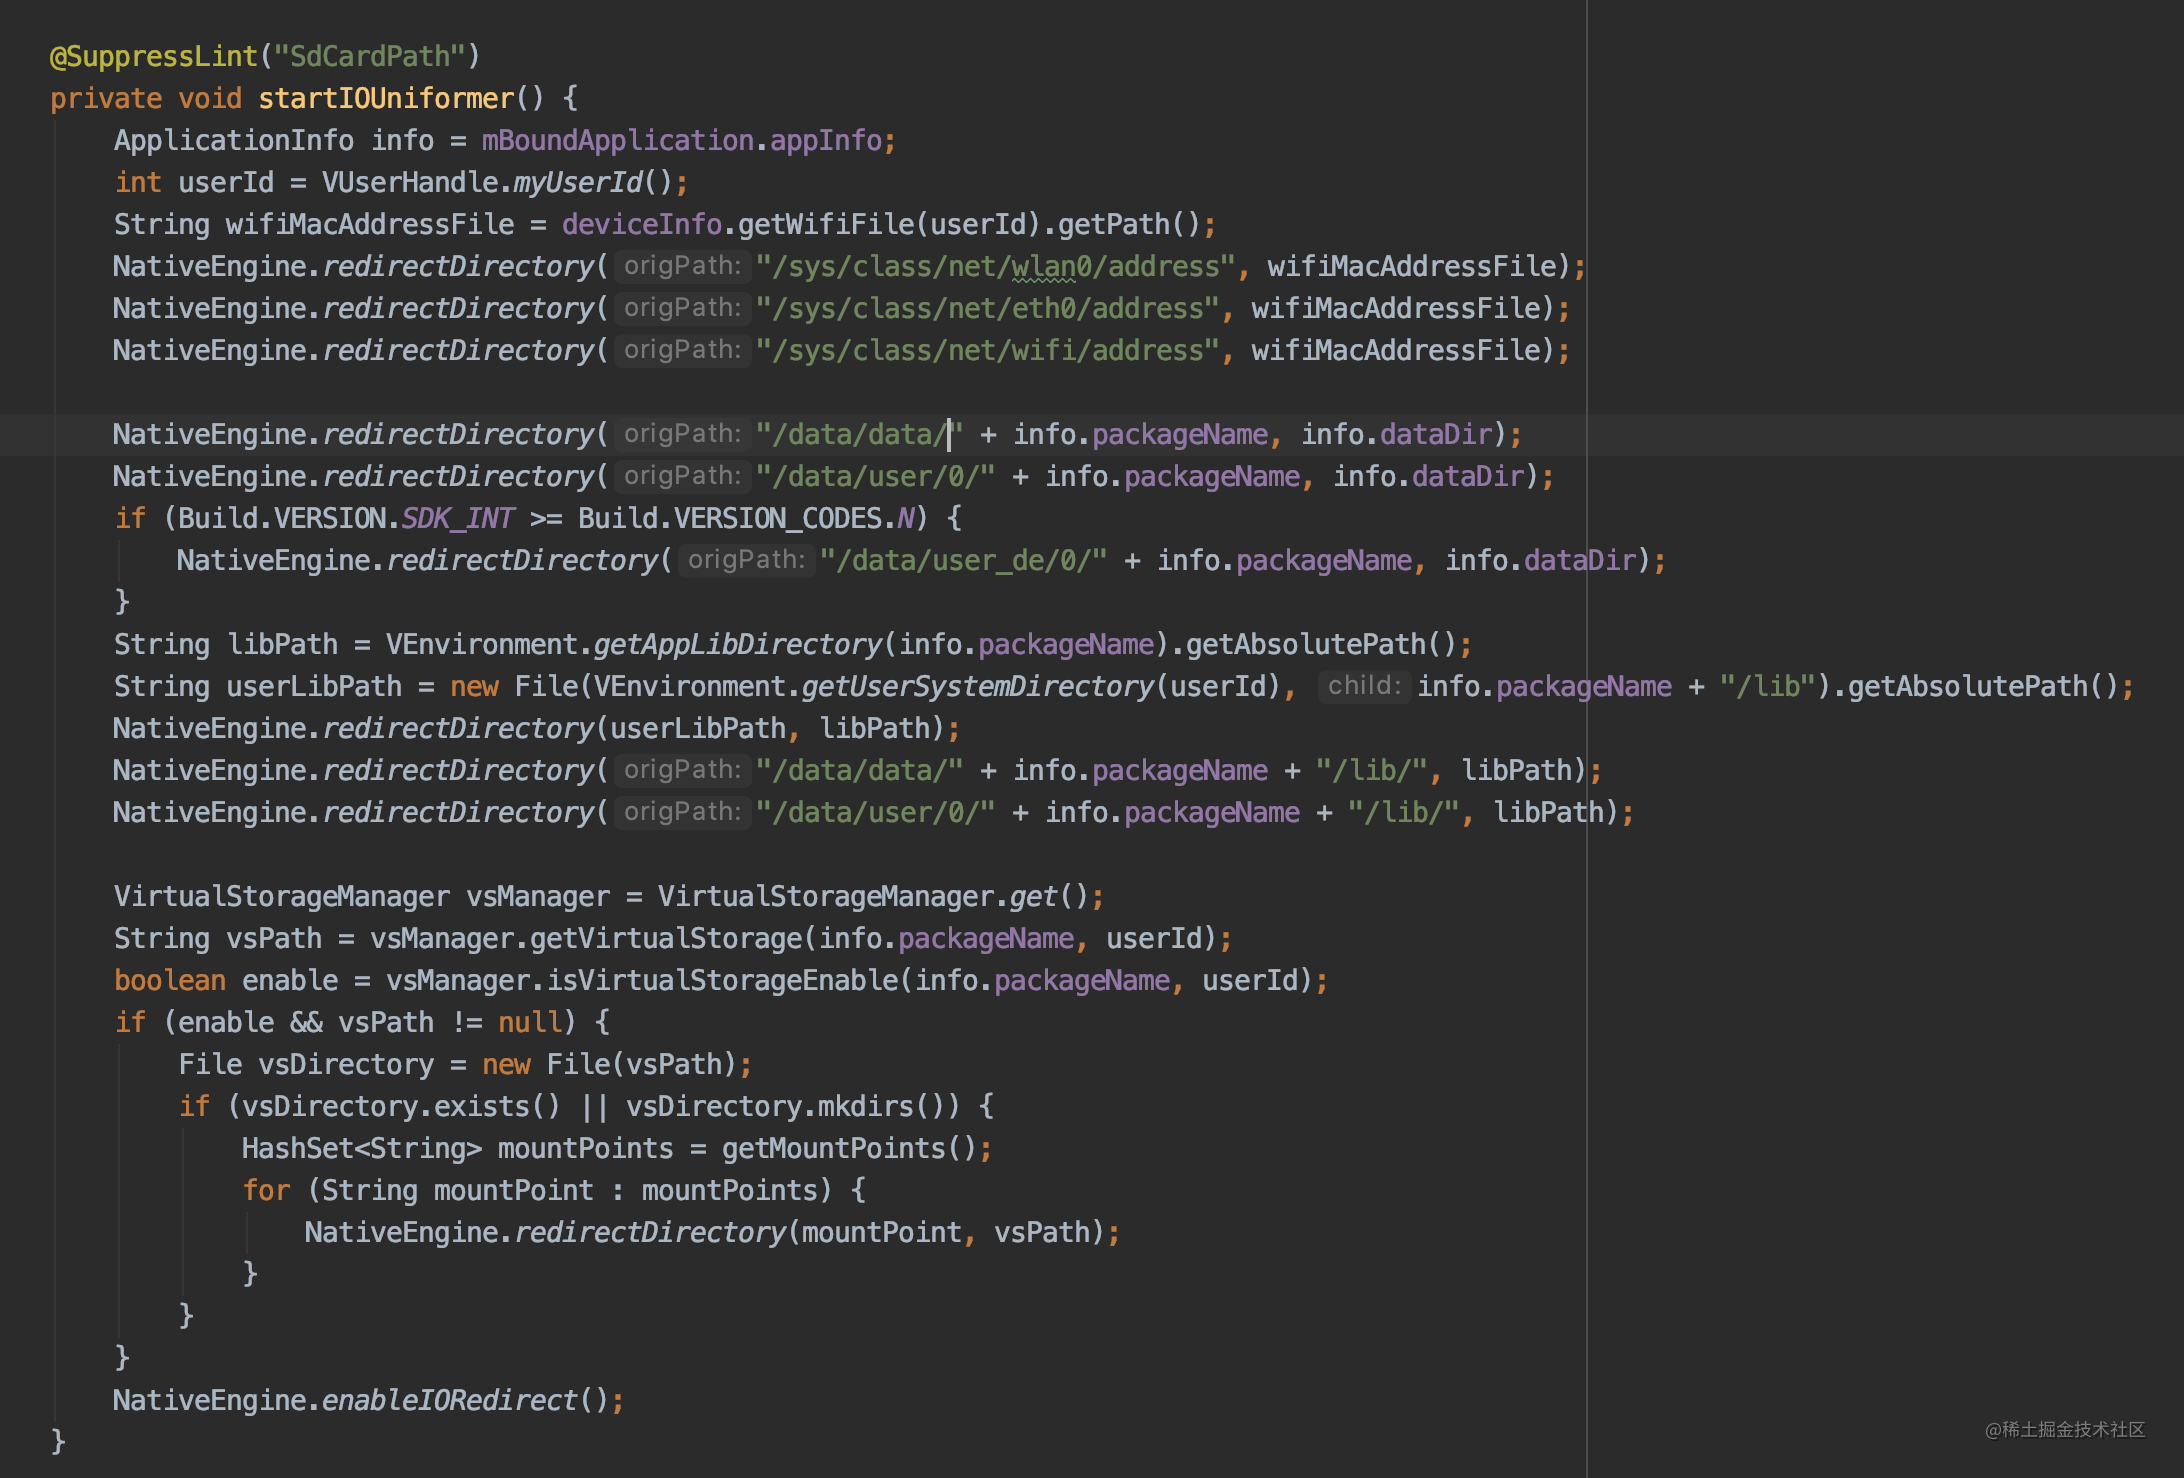Click the wifi/address path string

pyautogui.click(x=988, y=350)
